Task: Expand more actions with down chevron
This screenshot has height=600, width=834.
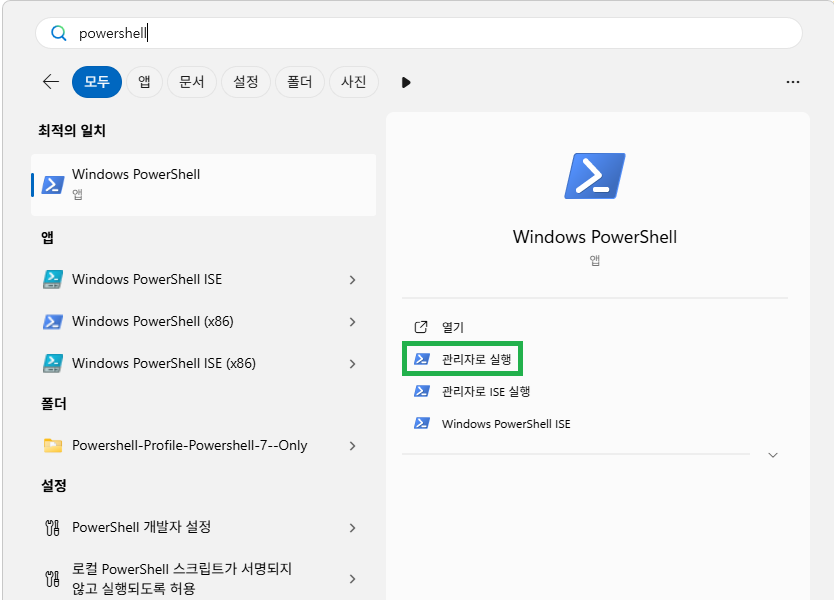Action: (x=773, y=455)
